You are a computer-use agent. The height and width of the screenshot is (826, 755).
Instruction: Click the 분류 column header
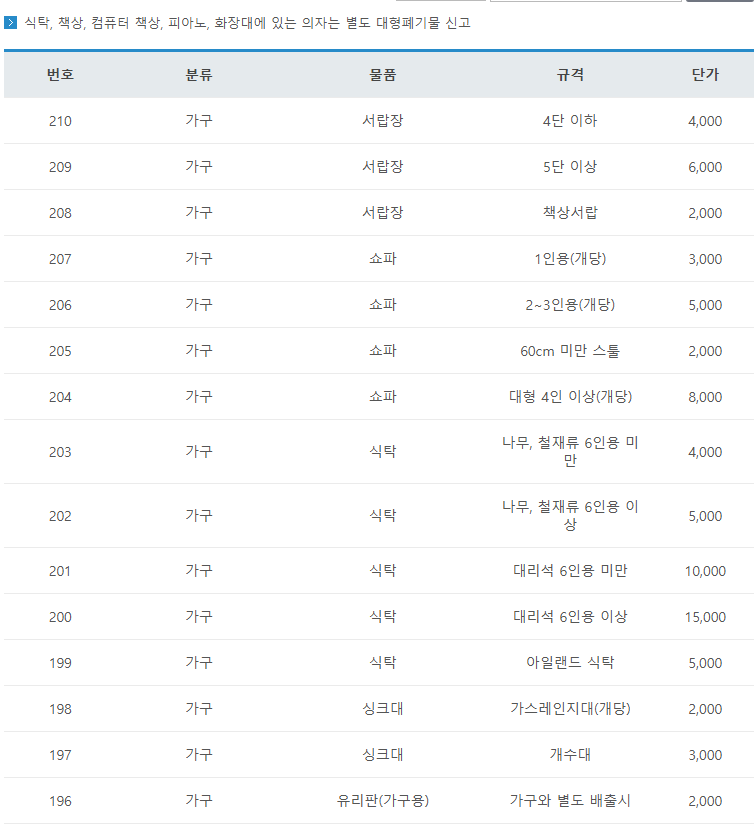pos(199,75)
